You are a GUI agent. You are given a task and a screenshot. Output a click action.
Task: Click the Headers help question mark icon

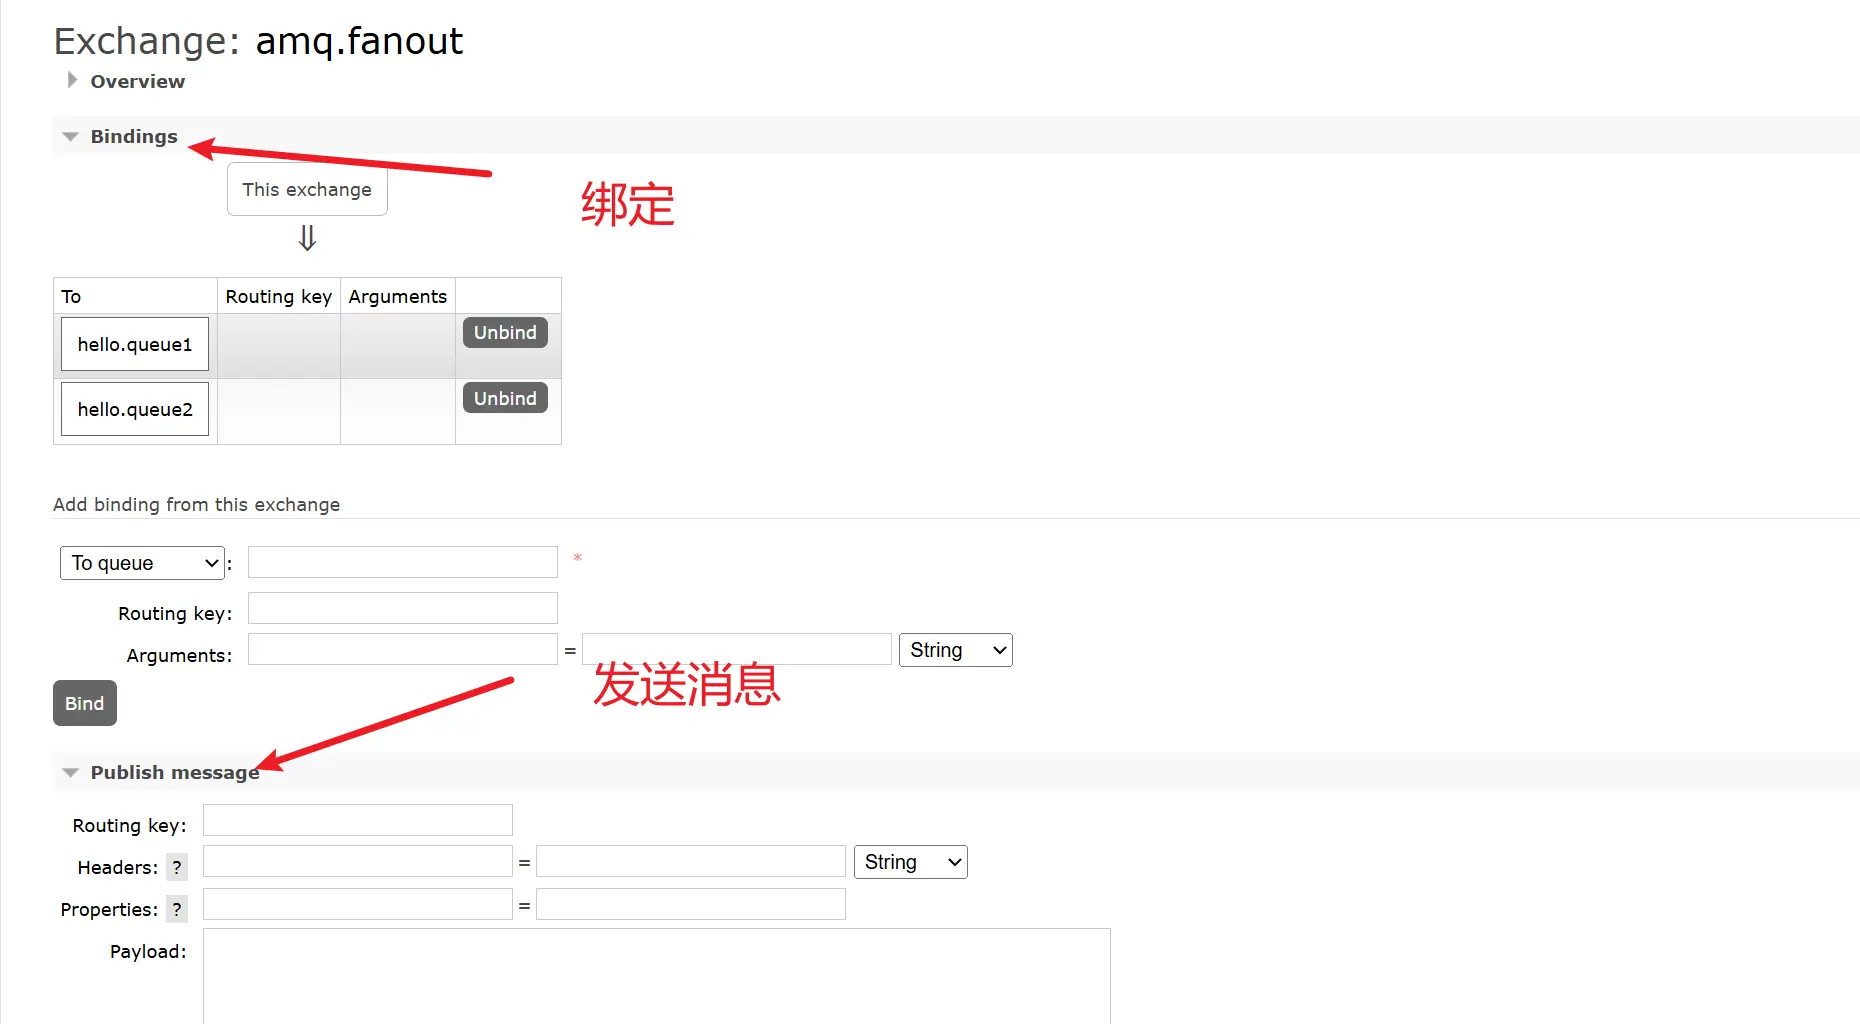point(177,868)
